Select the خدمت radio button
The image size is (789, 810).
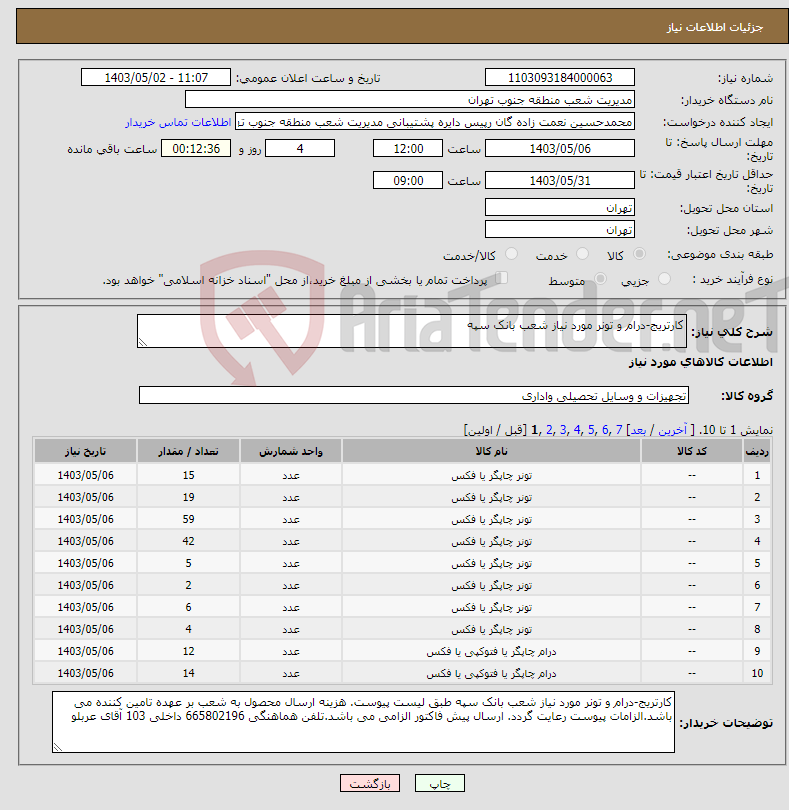pyautogui.click(x=582, y=254)
